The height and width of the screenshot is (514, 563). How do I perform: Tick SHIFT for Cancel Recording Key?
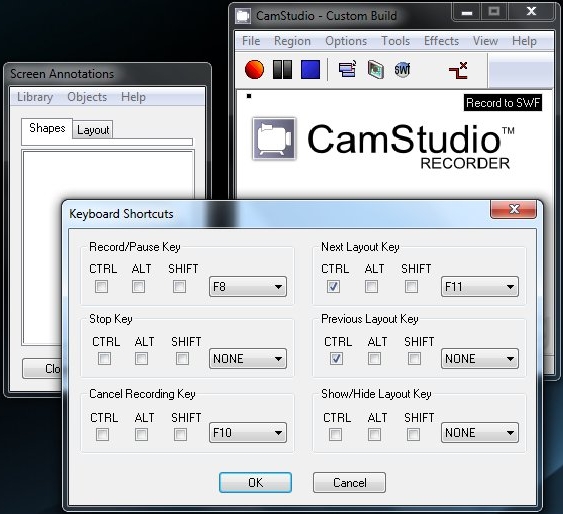pyautogui.click(x=180, y=435)
